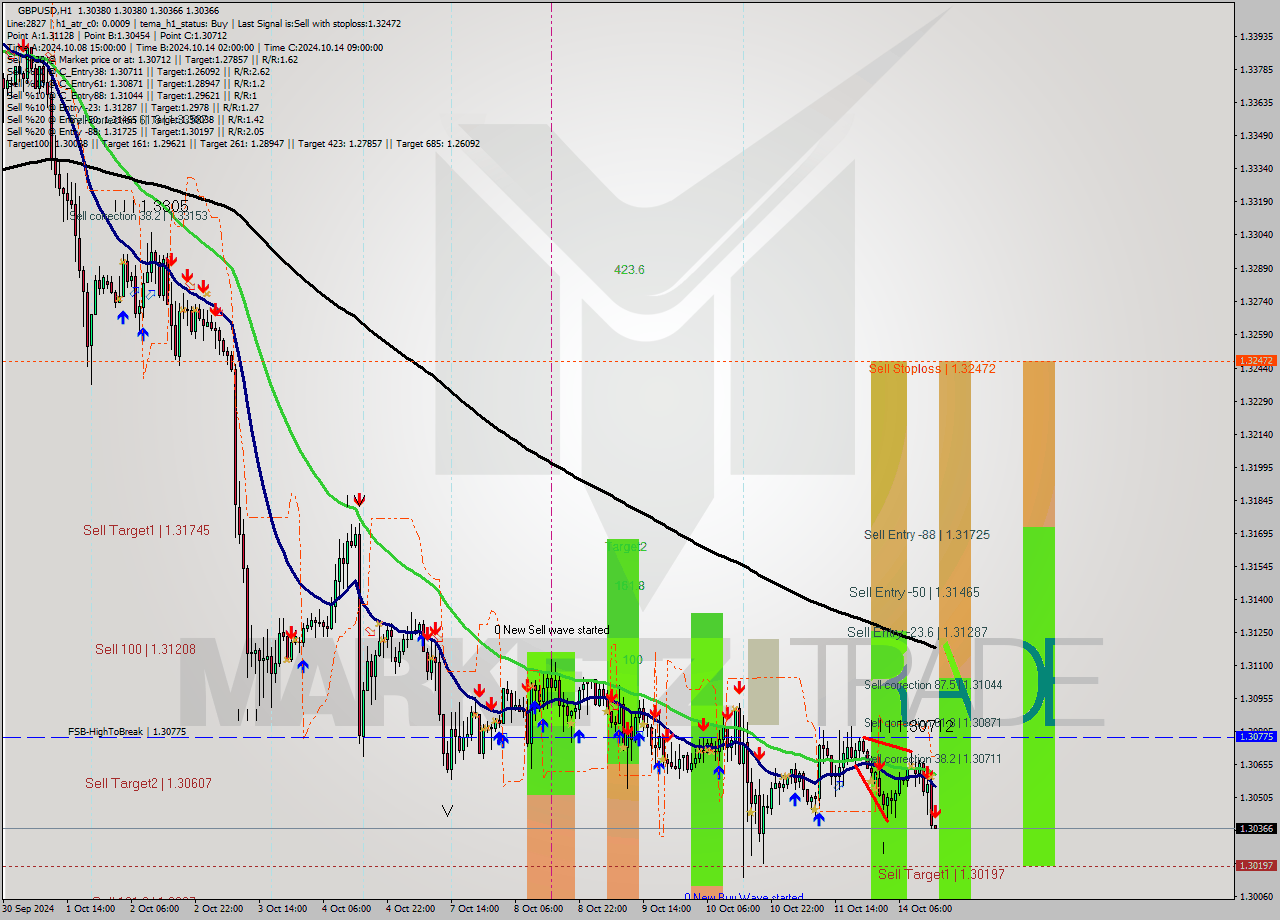Click the '8 Oct 06:00' time axis label
1280x920 pixels.
point(538,909)
